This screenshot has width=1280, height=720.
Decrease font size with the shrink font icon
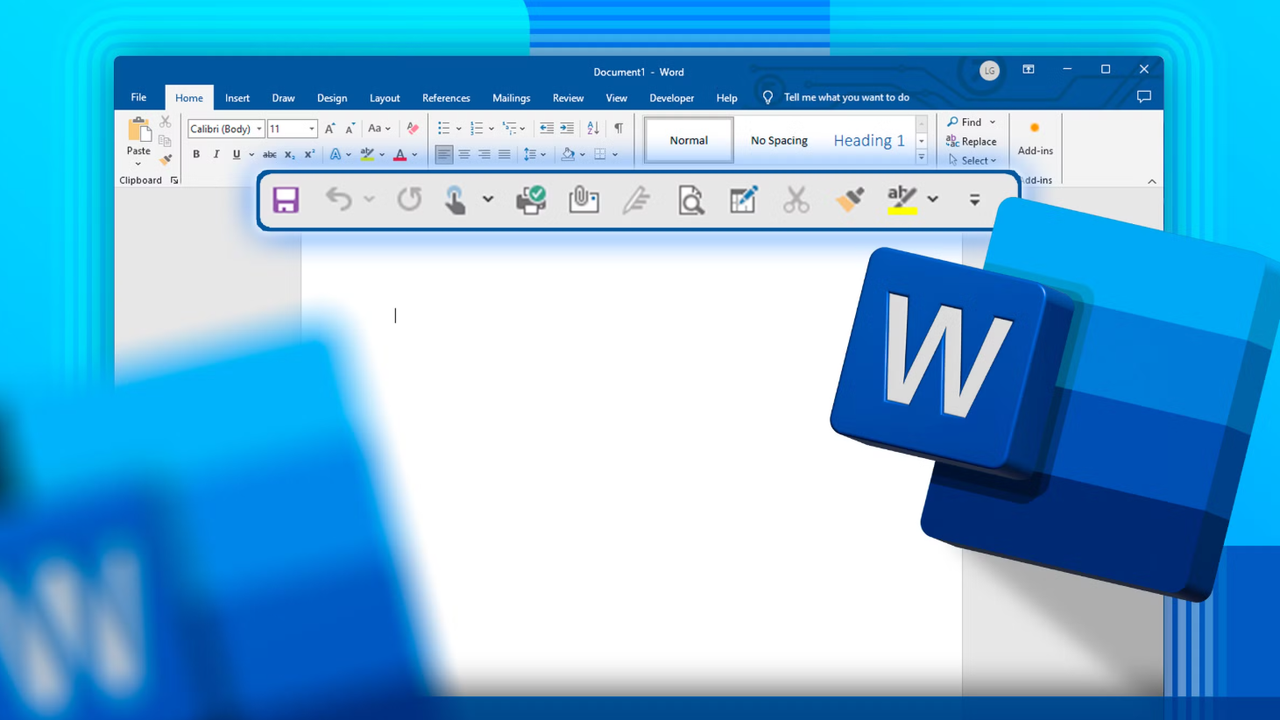tap(350, 129)
